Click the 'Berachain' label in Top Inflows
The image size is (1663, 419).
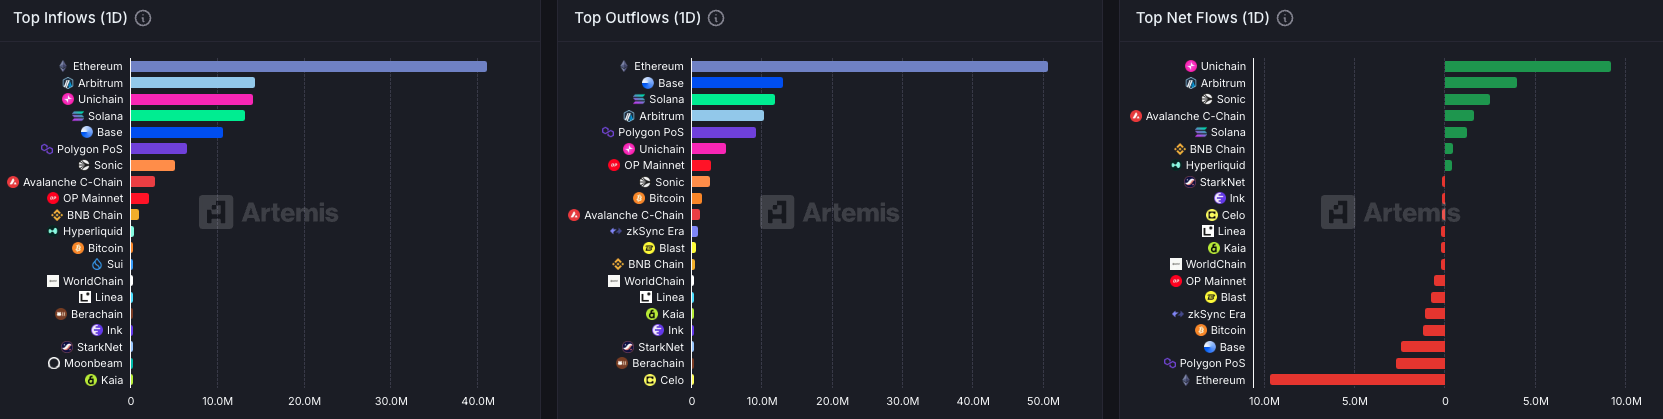pos(97,314)
